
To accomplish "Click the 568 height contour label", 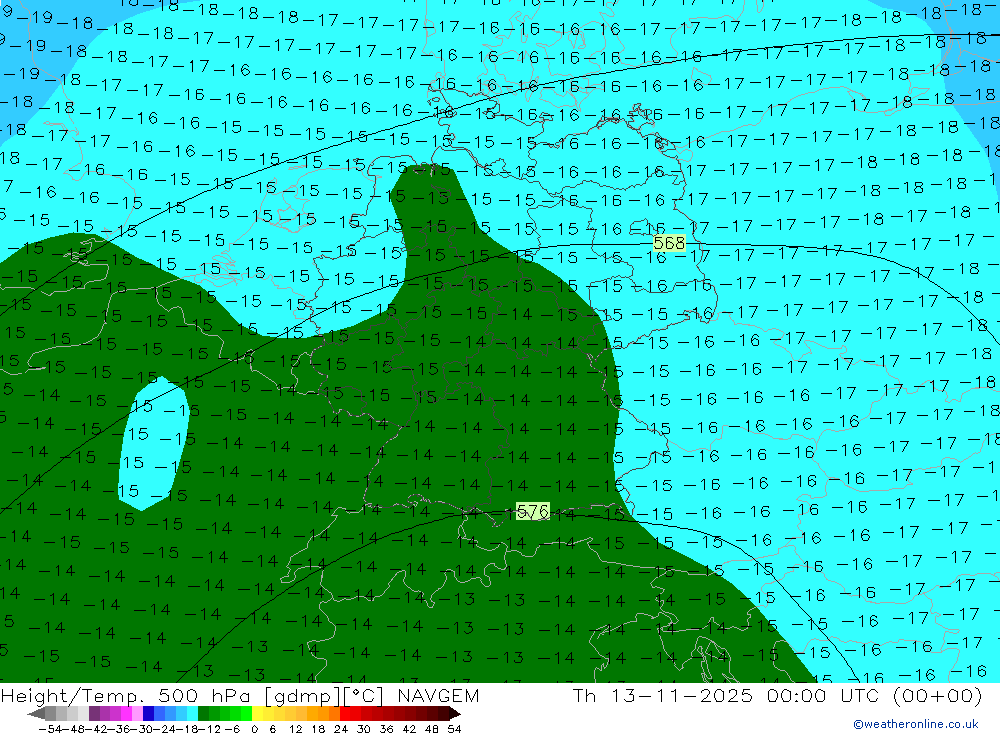I will (669, 243).
